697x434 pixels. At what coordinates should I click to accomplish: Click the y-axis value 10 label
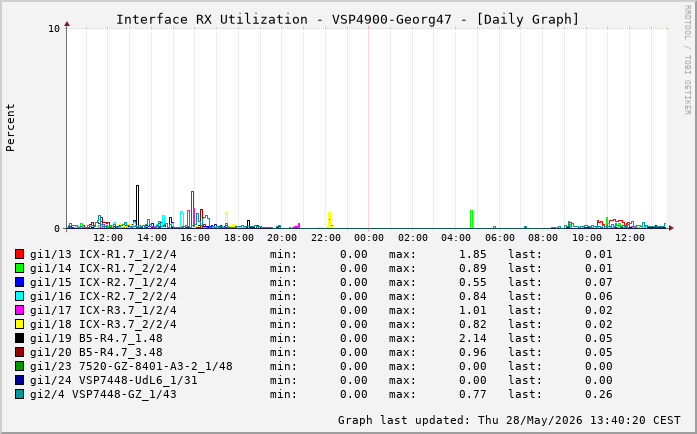[54, 29]
